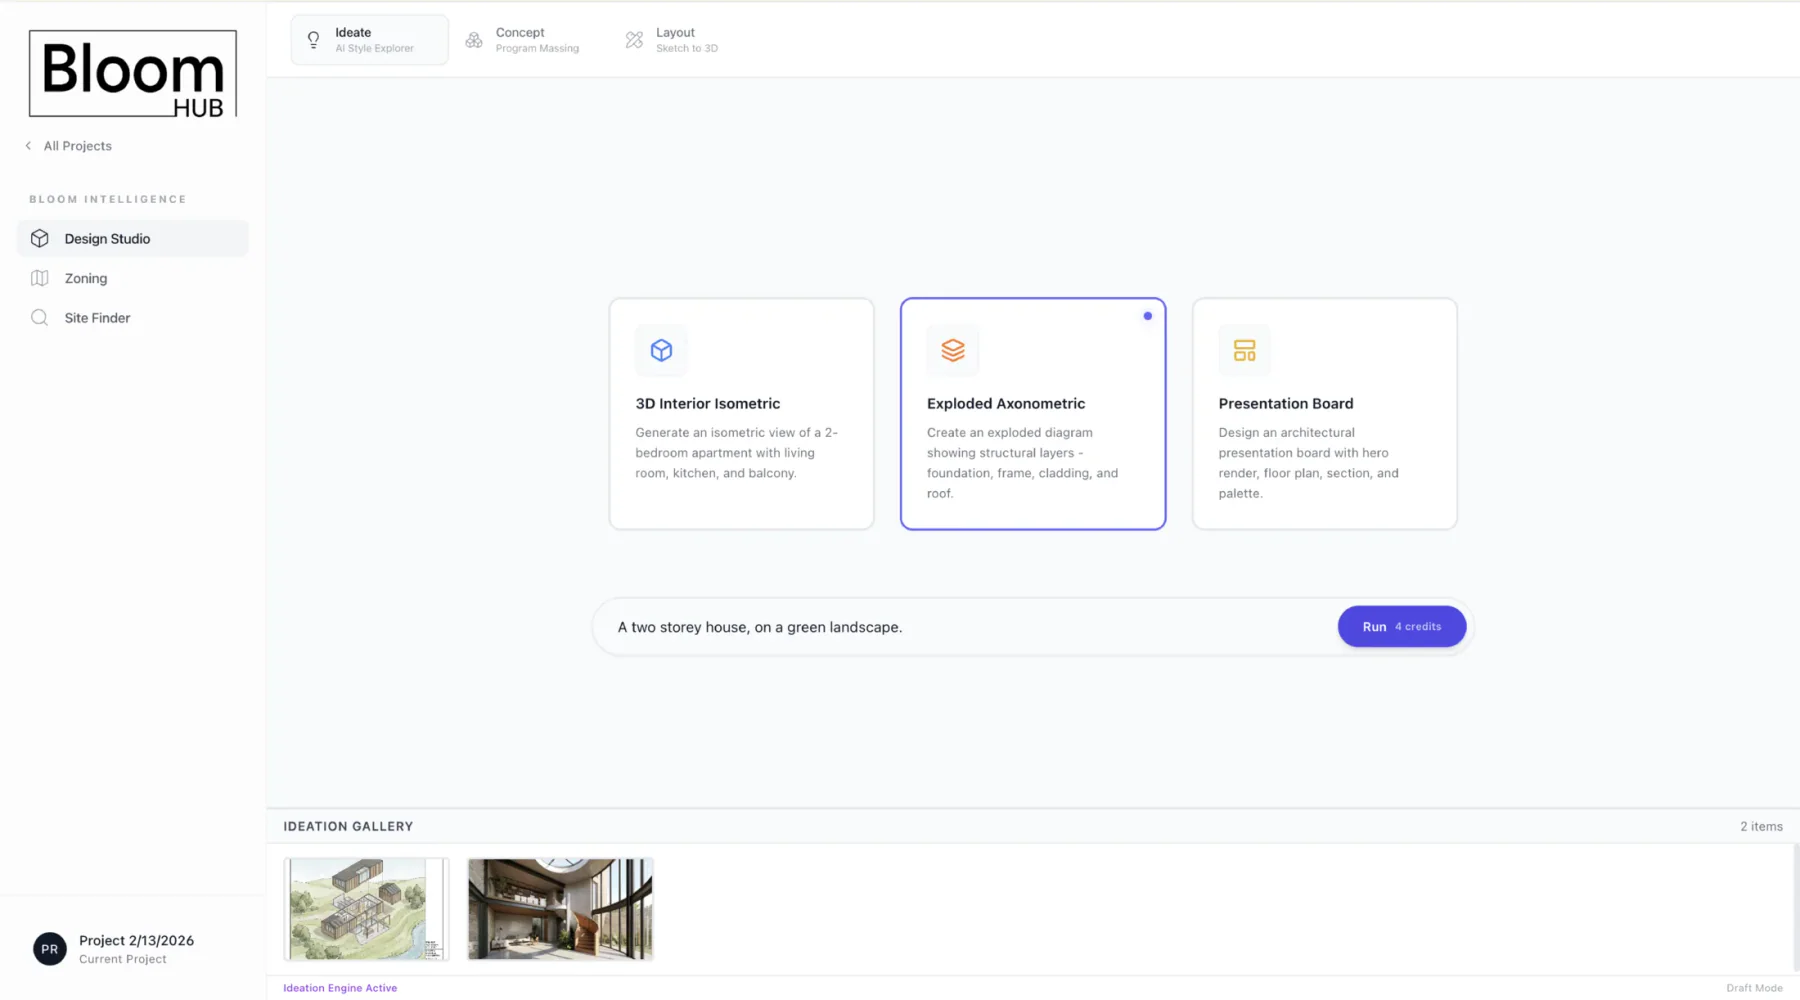Screen dimensions: 1800x1000
Task: Click the Ideation Engine Active status
Action: (x=340, y=988)
